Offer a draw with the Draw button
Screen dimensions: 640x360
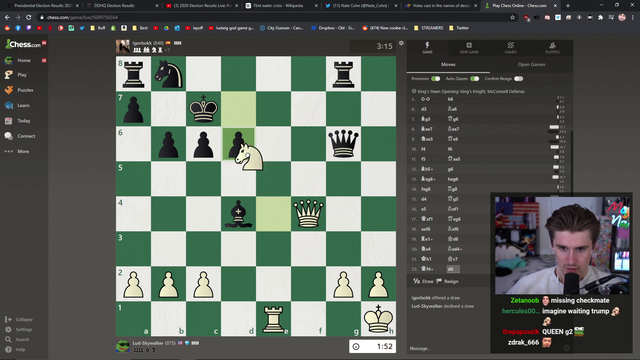coord(423,281)
